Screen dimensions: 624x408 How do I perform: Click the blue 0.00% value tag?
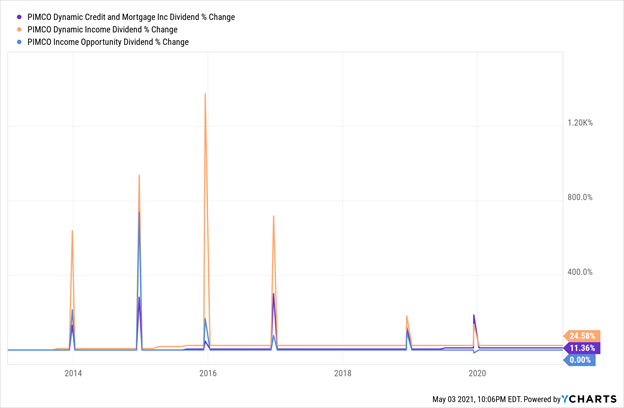(579, 360)
